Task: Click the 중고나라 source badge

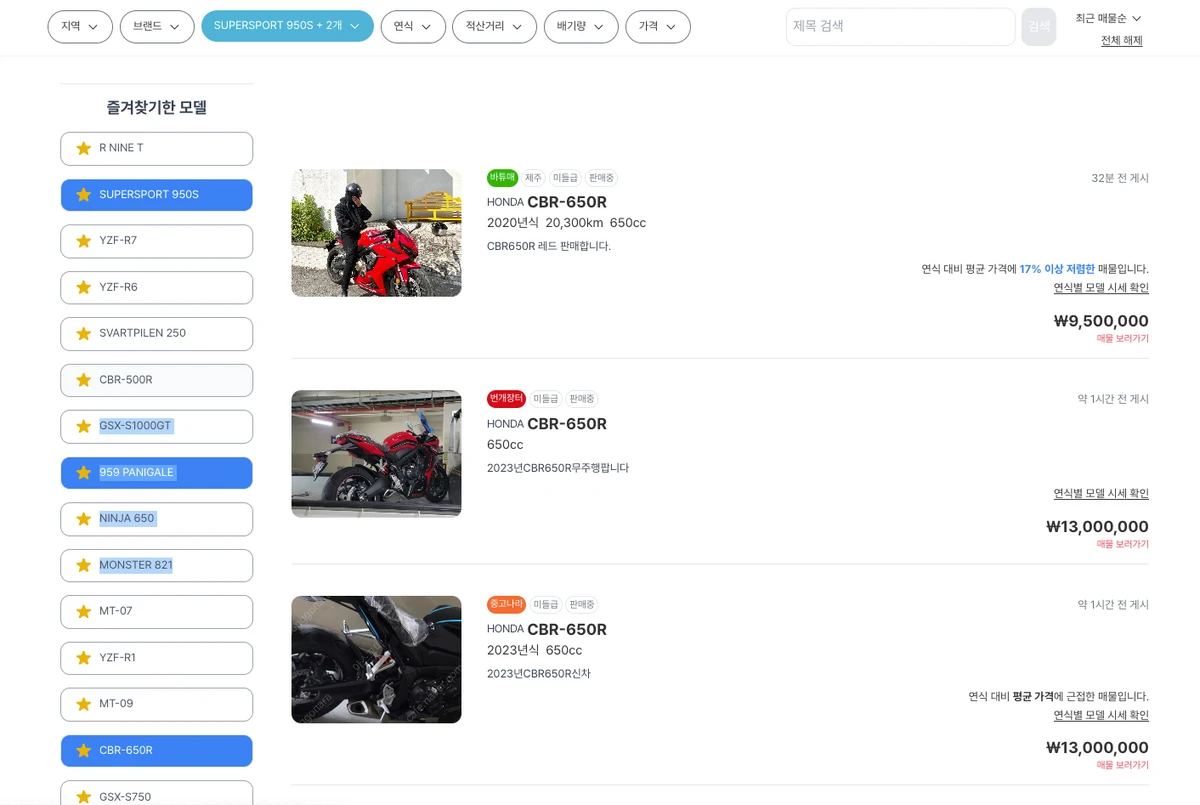Action: click(x=506, y=605)
